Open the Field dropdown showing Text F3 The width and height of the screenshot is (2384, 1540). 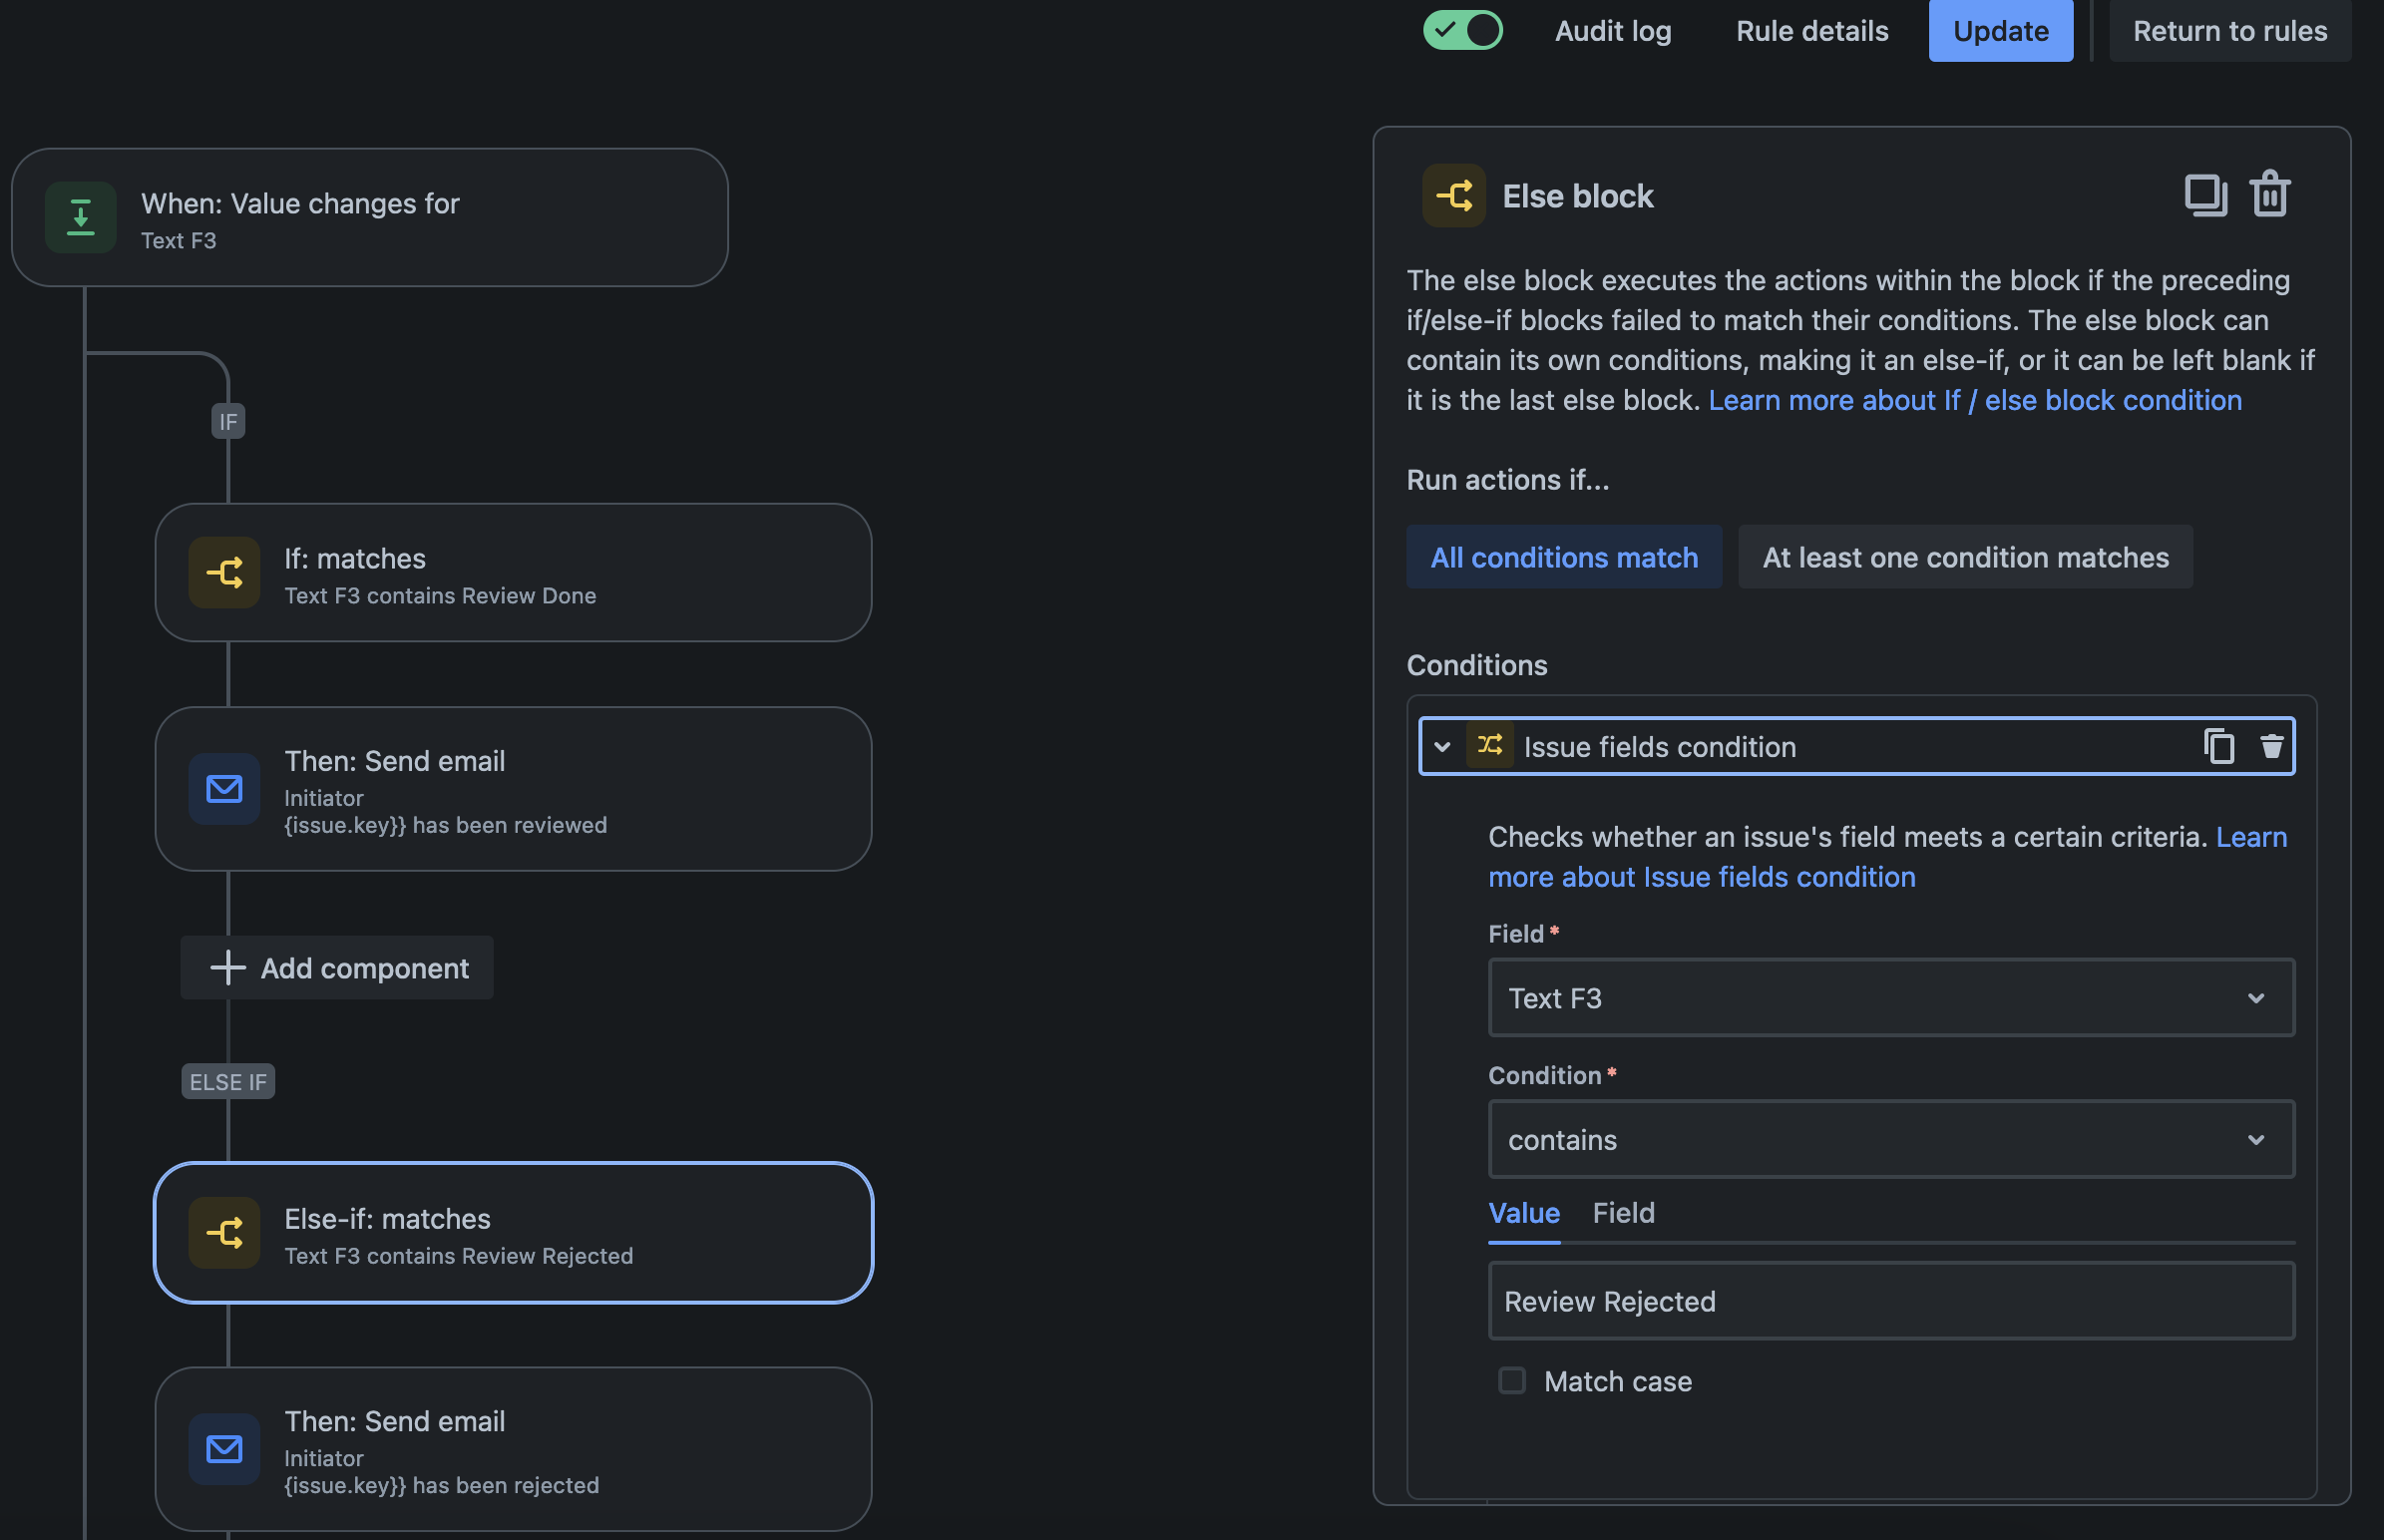1890,998
